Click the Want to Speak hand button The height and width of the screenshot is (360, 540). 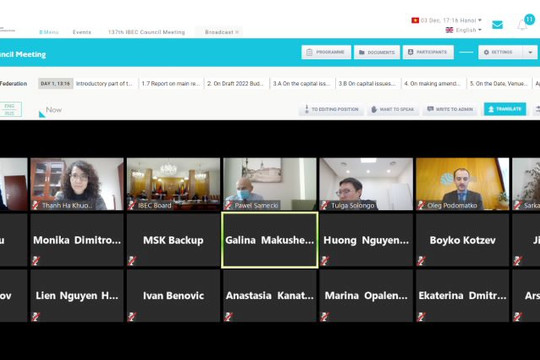pyautogui.click(x=393, y=109)
